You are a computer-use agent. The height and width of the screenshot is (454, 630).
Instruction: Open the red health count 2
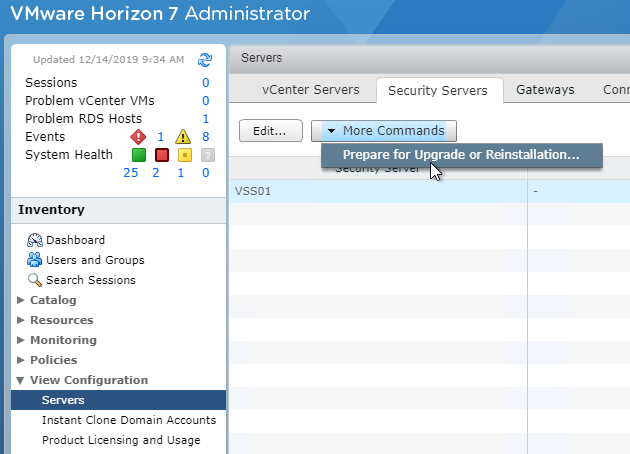156,173
